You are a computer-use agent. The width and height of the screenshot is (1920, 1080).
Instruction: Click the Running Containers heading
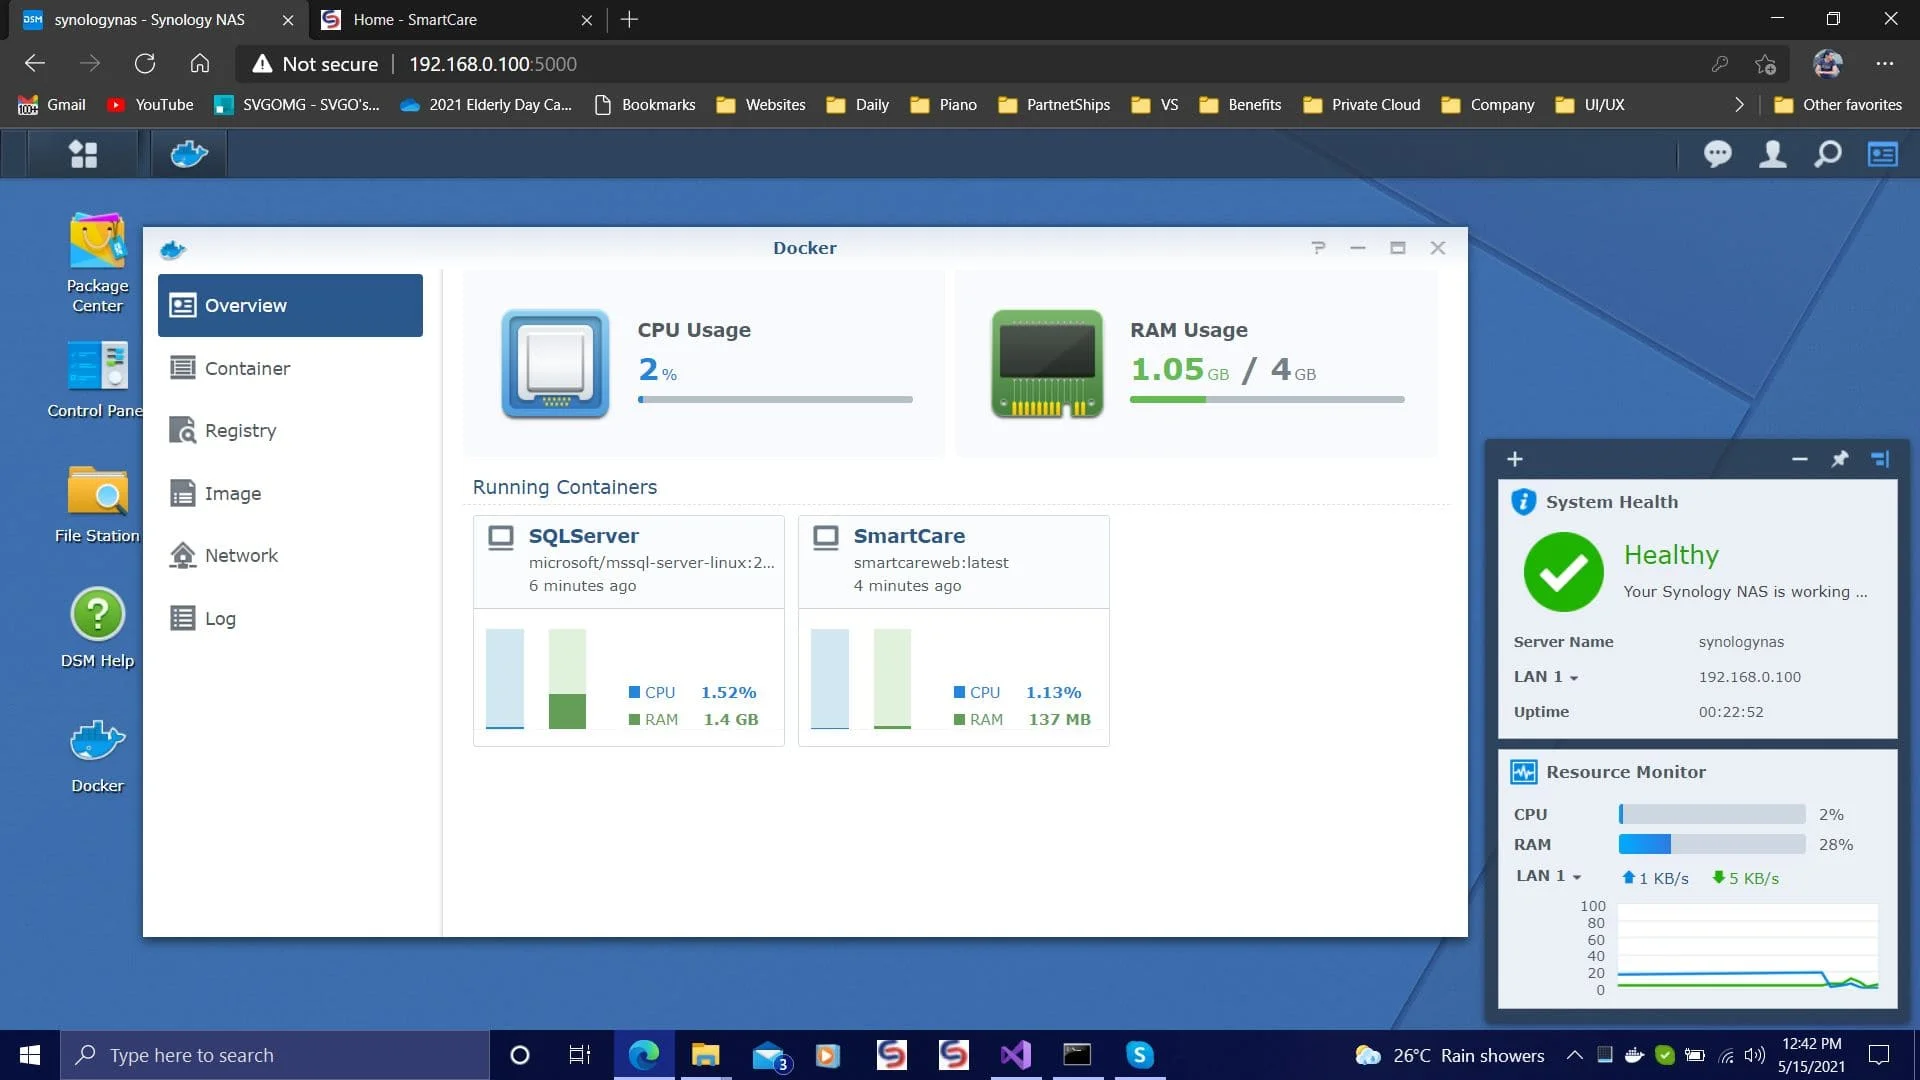point(564,487)
